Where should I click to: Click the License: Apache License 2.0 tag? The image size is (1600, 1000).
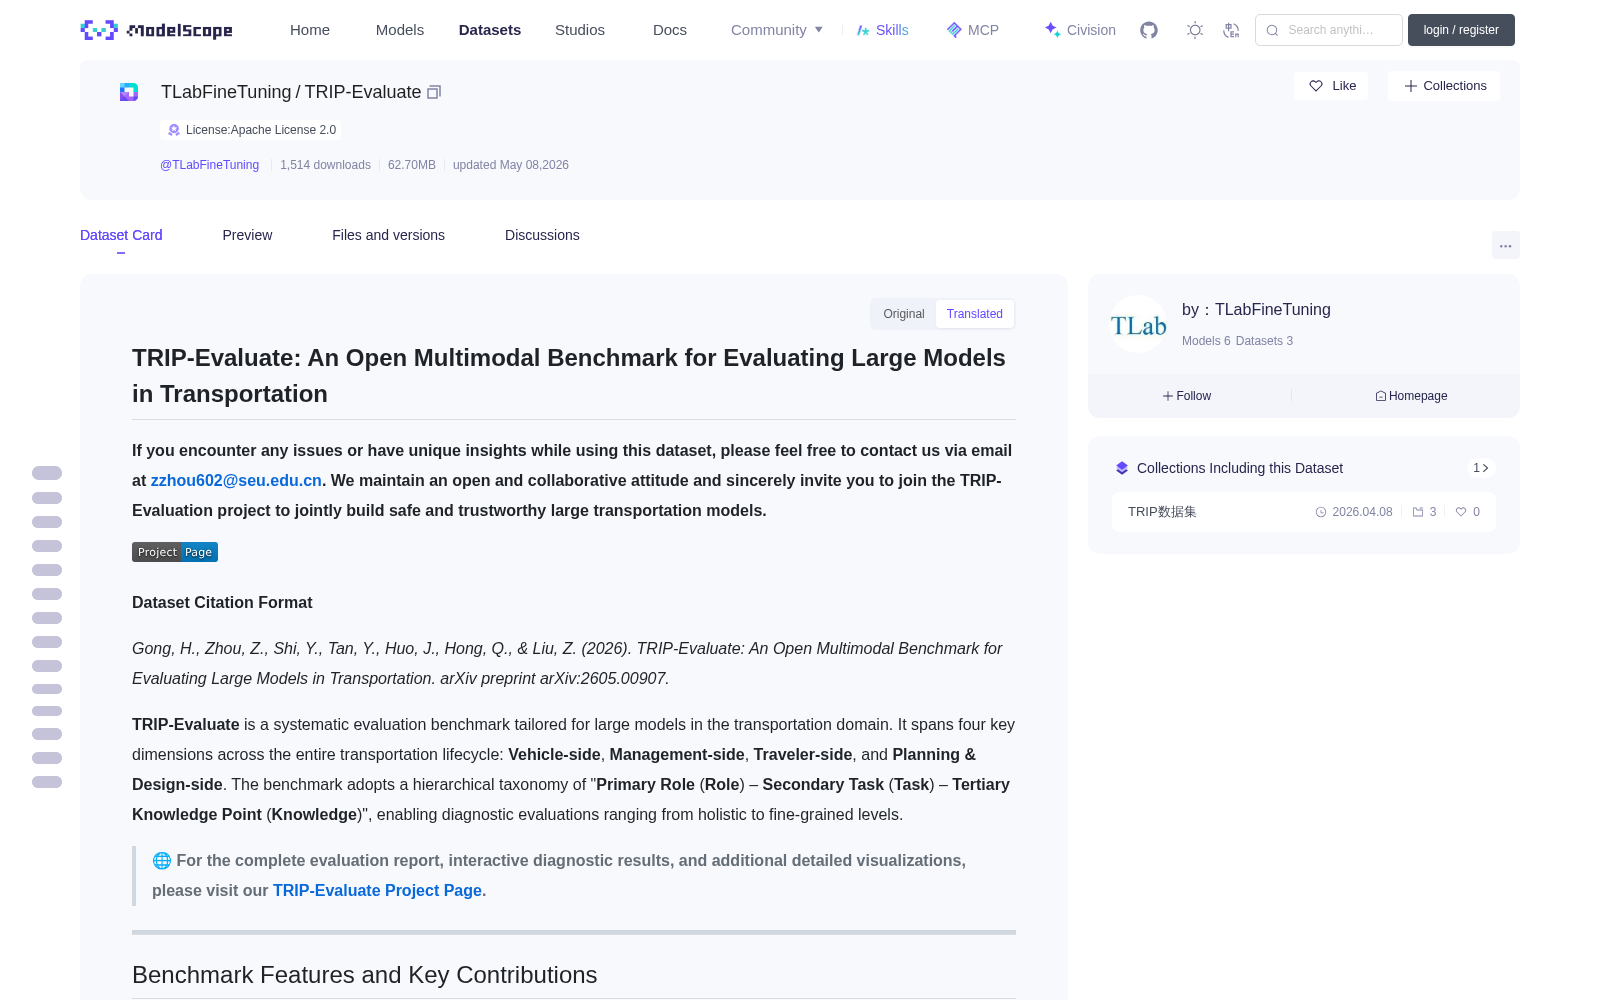click(251, 130)
